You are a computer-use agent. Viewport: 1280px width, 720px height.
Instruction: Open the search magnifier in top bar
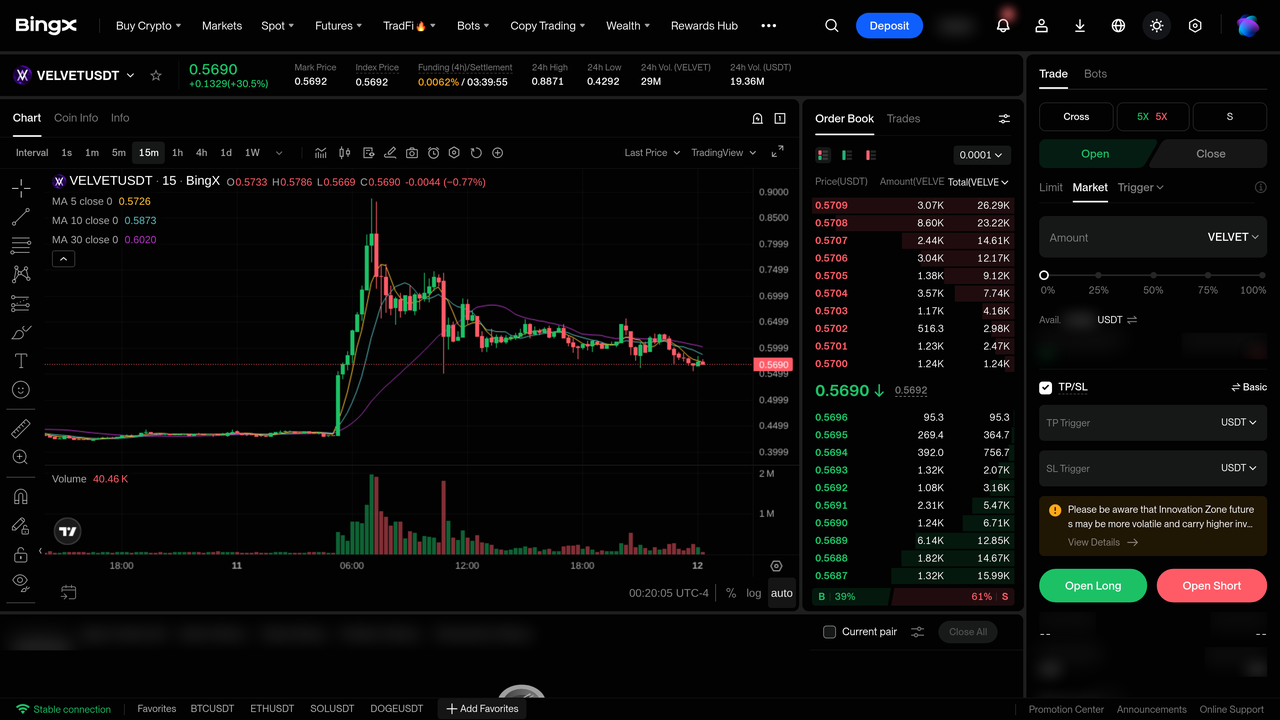pyautogui.click(x=832, y=26)
